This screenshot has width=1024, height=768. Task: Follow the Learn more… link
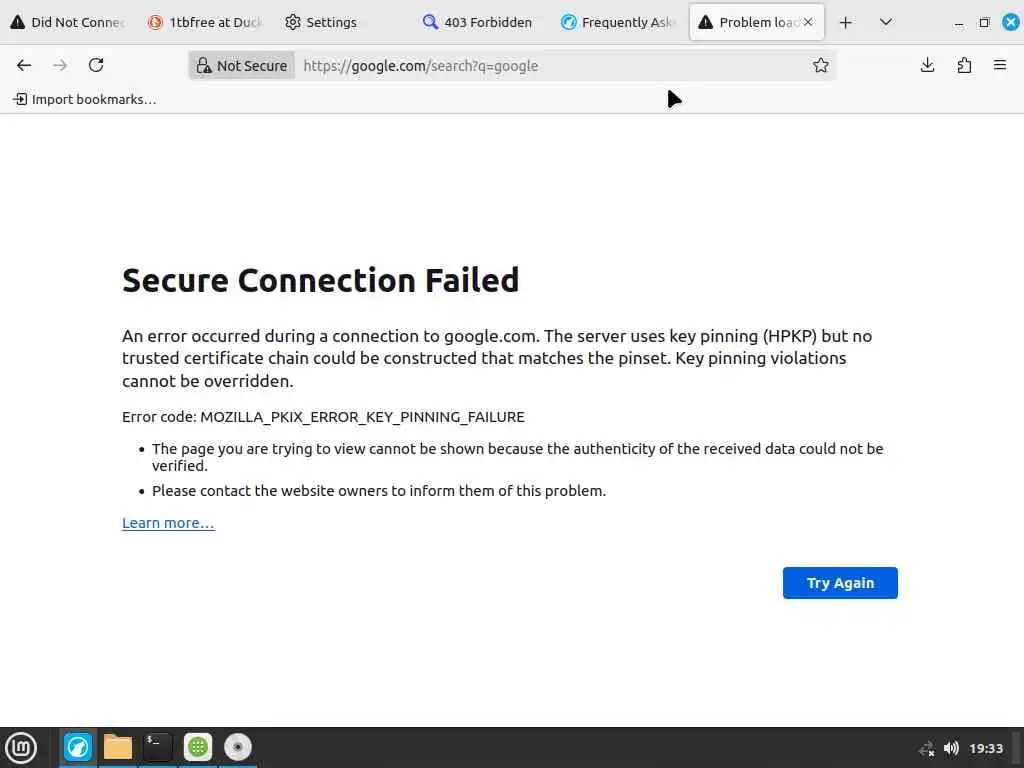pyautogui.click(x=168, y=523)
